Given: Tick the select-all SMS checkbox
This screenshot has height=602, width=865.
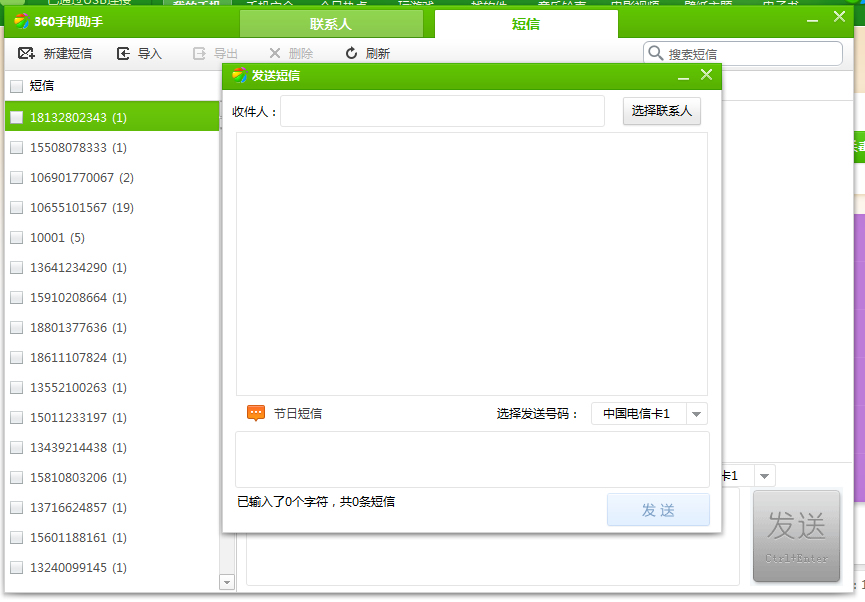Looking at the screenshot, I should (x=17, y=86).
